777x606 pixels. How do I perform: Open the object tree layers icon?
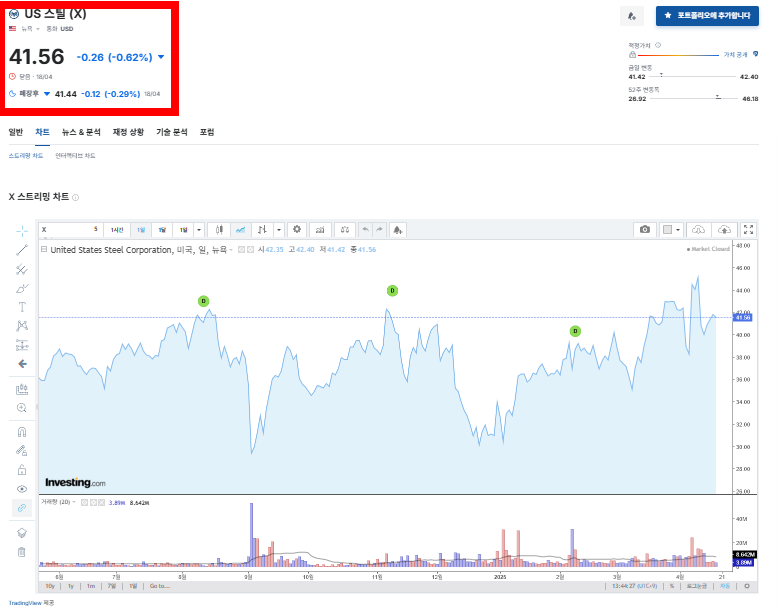point(22,533)
